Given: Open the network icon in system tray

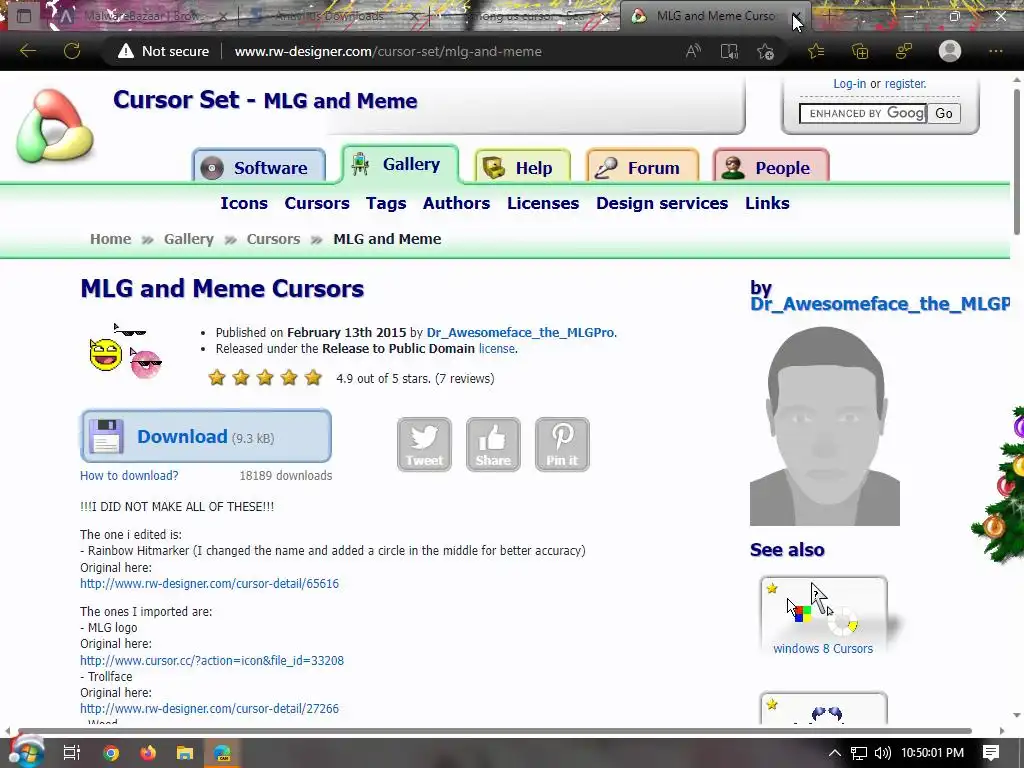Looking at the screenshot, I should [x=859, y=753].
